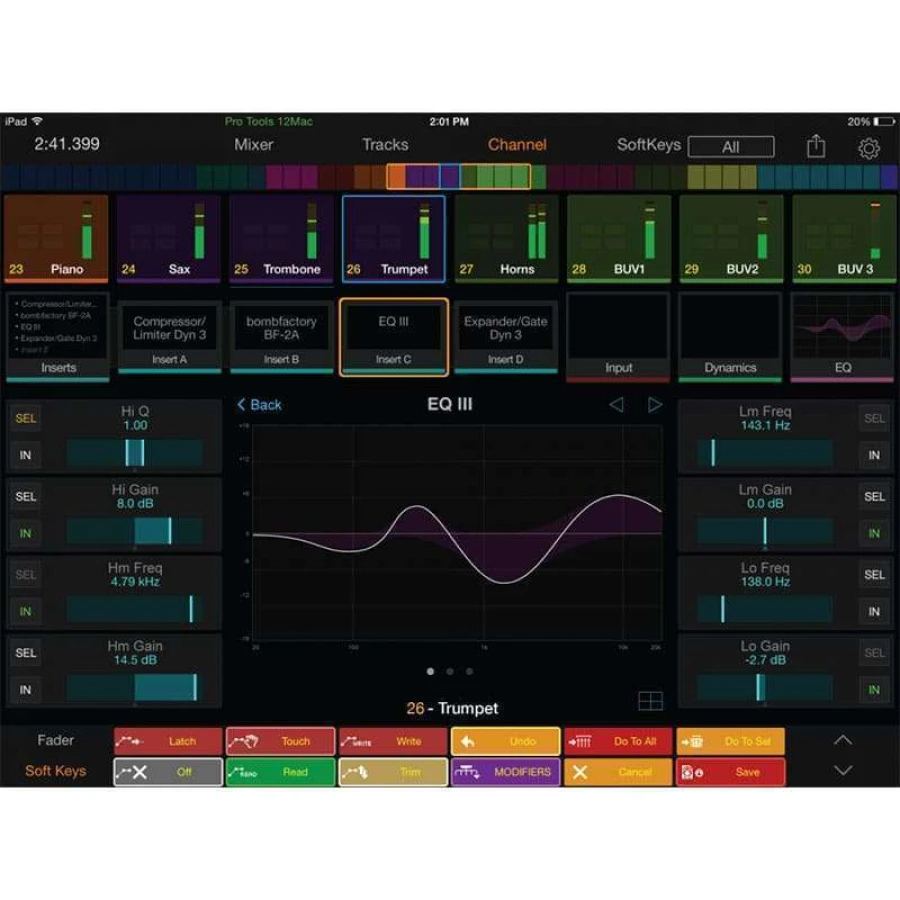The width and height of the screenshot is (900, 900).
Task: Tap the Read automation soft key
Action: click(280, 772)
